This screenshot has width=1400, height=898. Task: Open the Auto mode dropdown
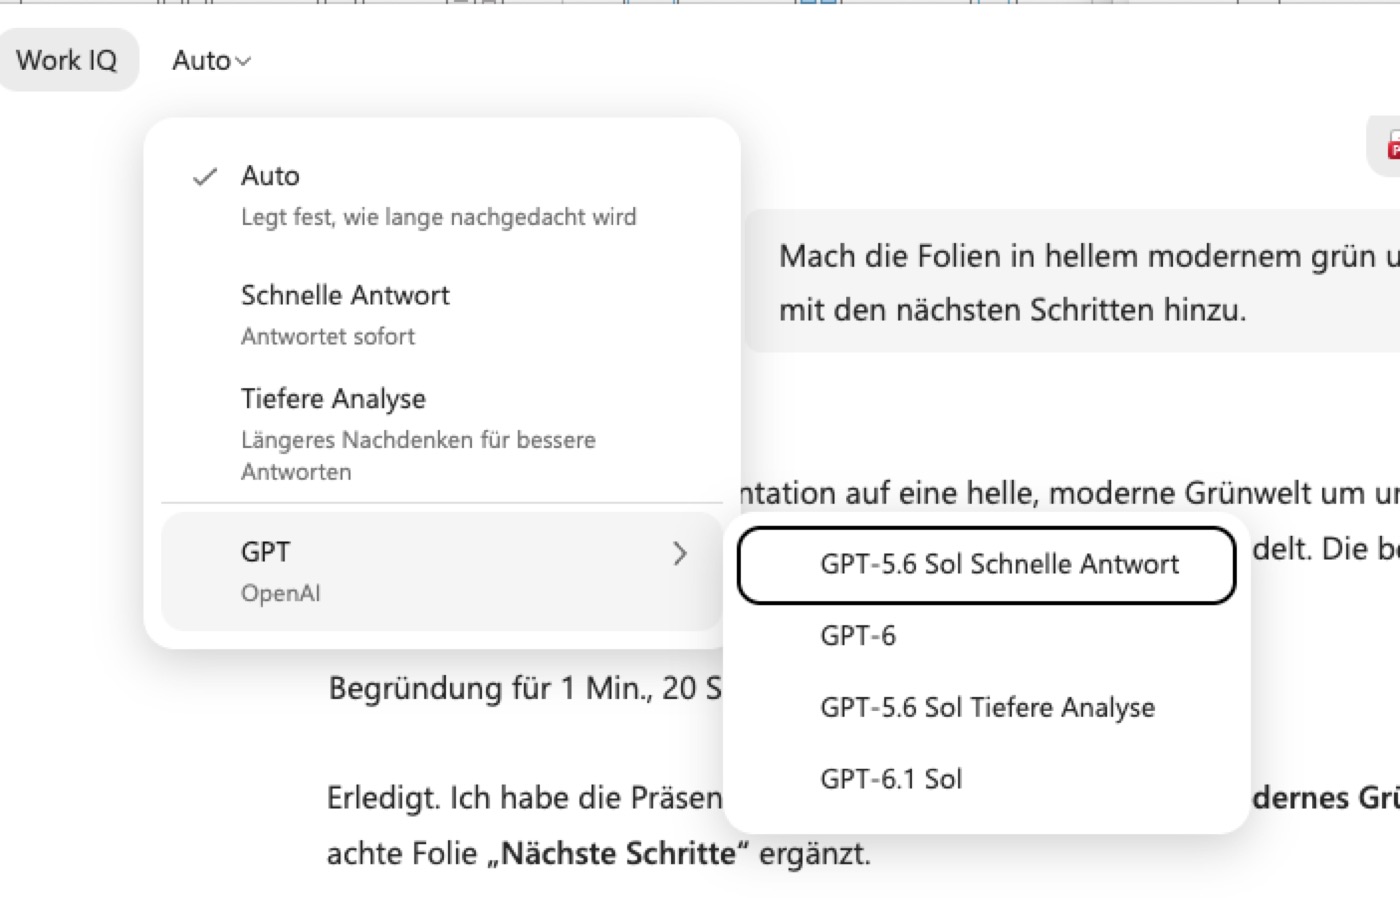(x=211, y=61)
